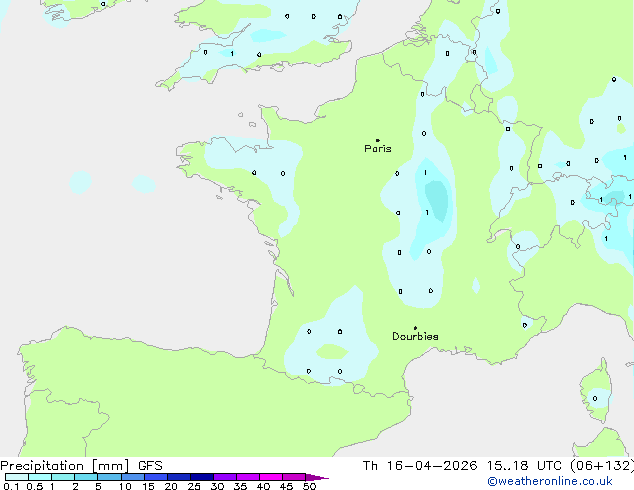Image resolution: width=634 pixels, height=490 pixels.
Task: Click the 2 mm cyan legend swatch
Action: point(86,477)
